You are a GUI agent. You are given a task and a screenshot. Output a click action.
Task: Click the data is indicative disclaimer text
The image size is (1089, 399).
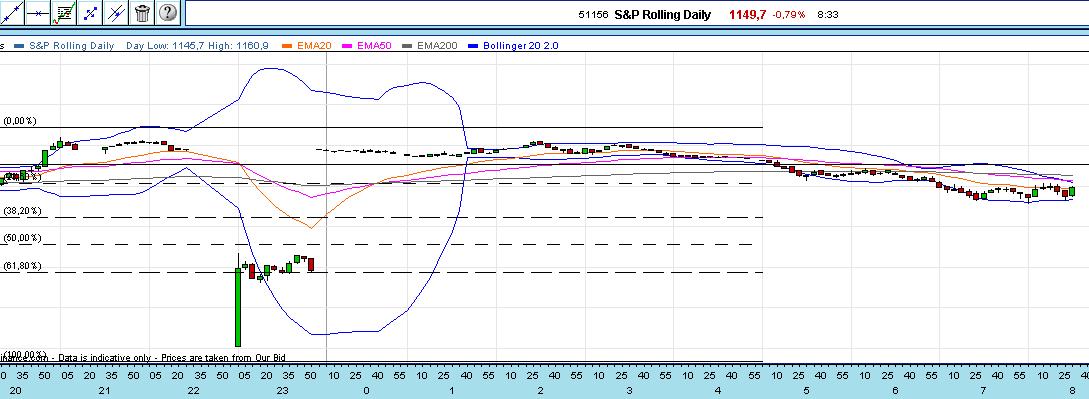[142, 357]
